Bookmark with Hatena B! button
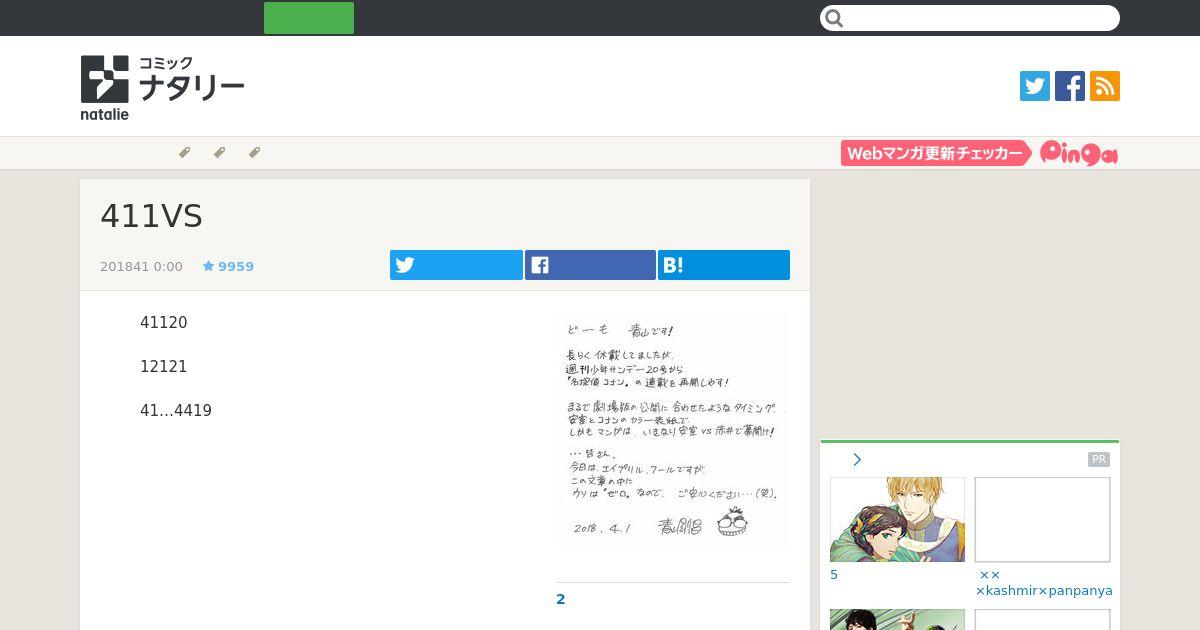This screenshot has height=630, width=1200. [x=724, y=265]
